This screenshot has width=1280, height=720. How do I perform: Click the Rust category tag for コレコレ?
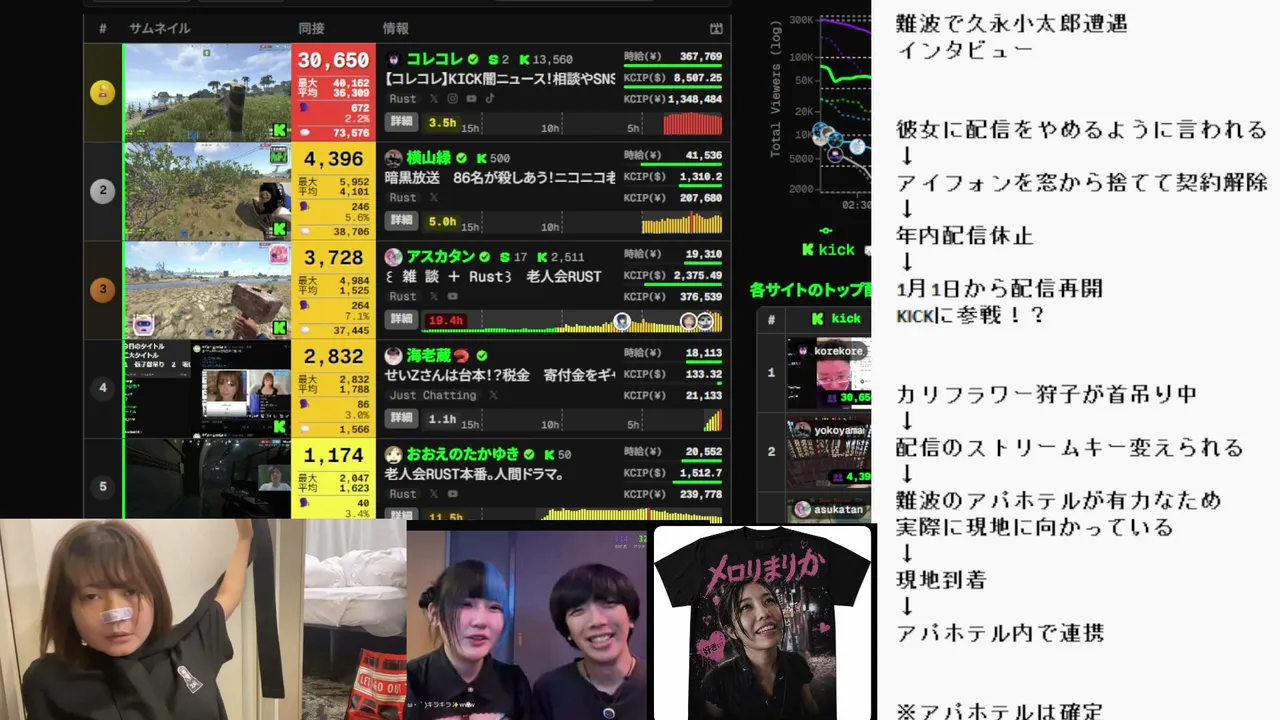[403, 99]
